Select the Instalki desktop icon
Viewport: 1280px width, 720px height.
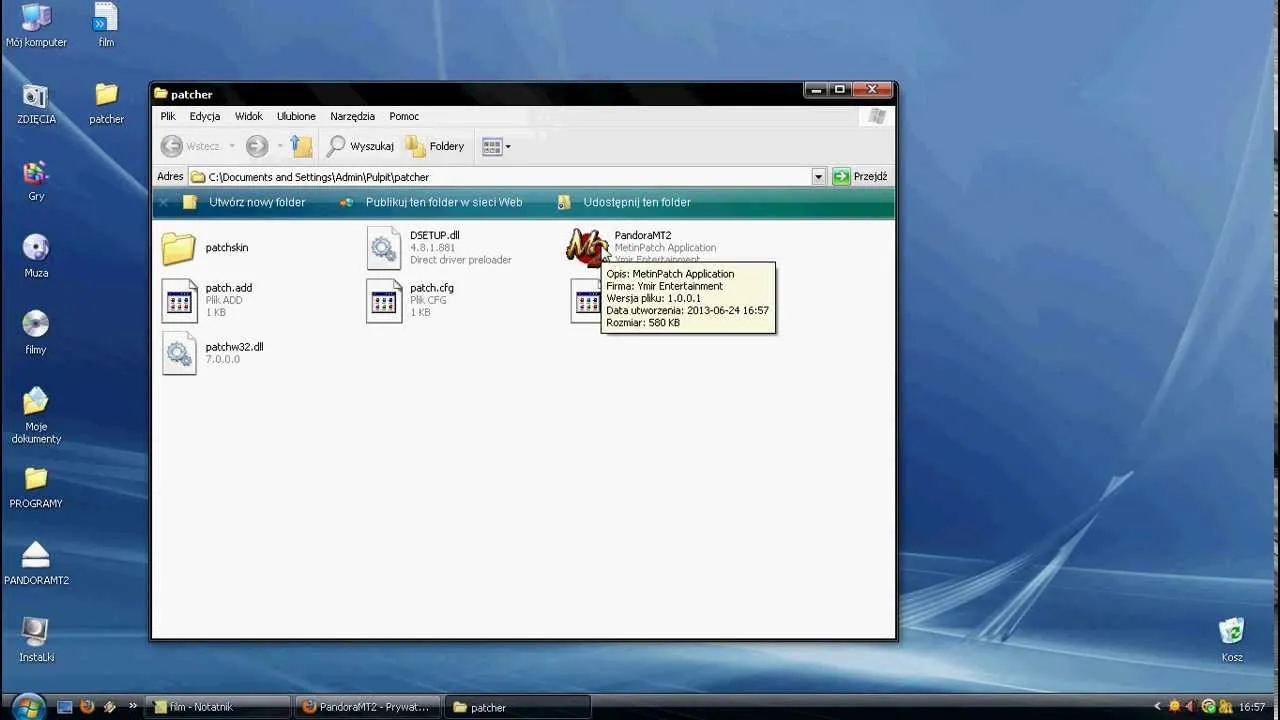click(36, 640)
